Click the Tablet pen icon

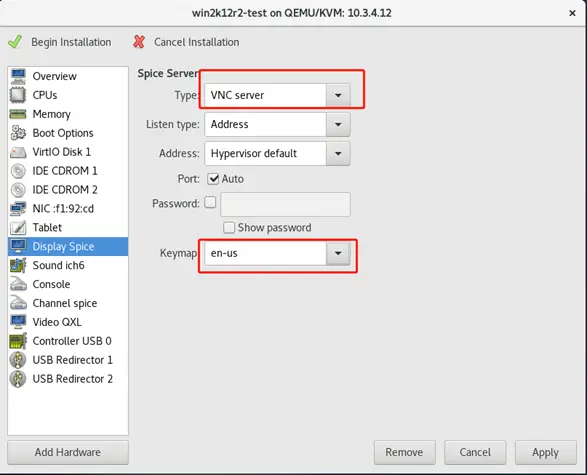pos(18,228)
